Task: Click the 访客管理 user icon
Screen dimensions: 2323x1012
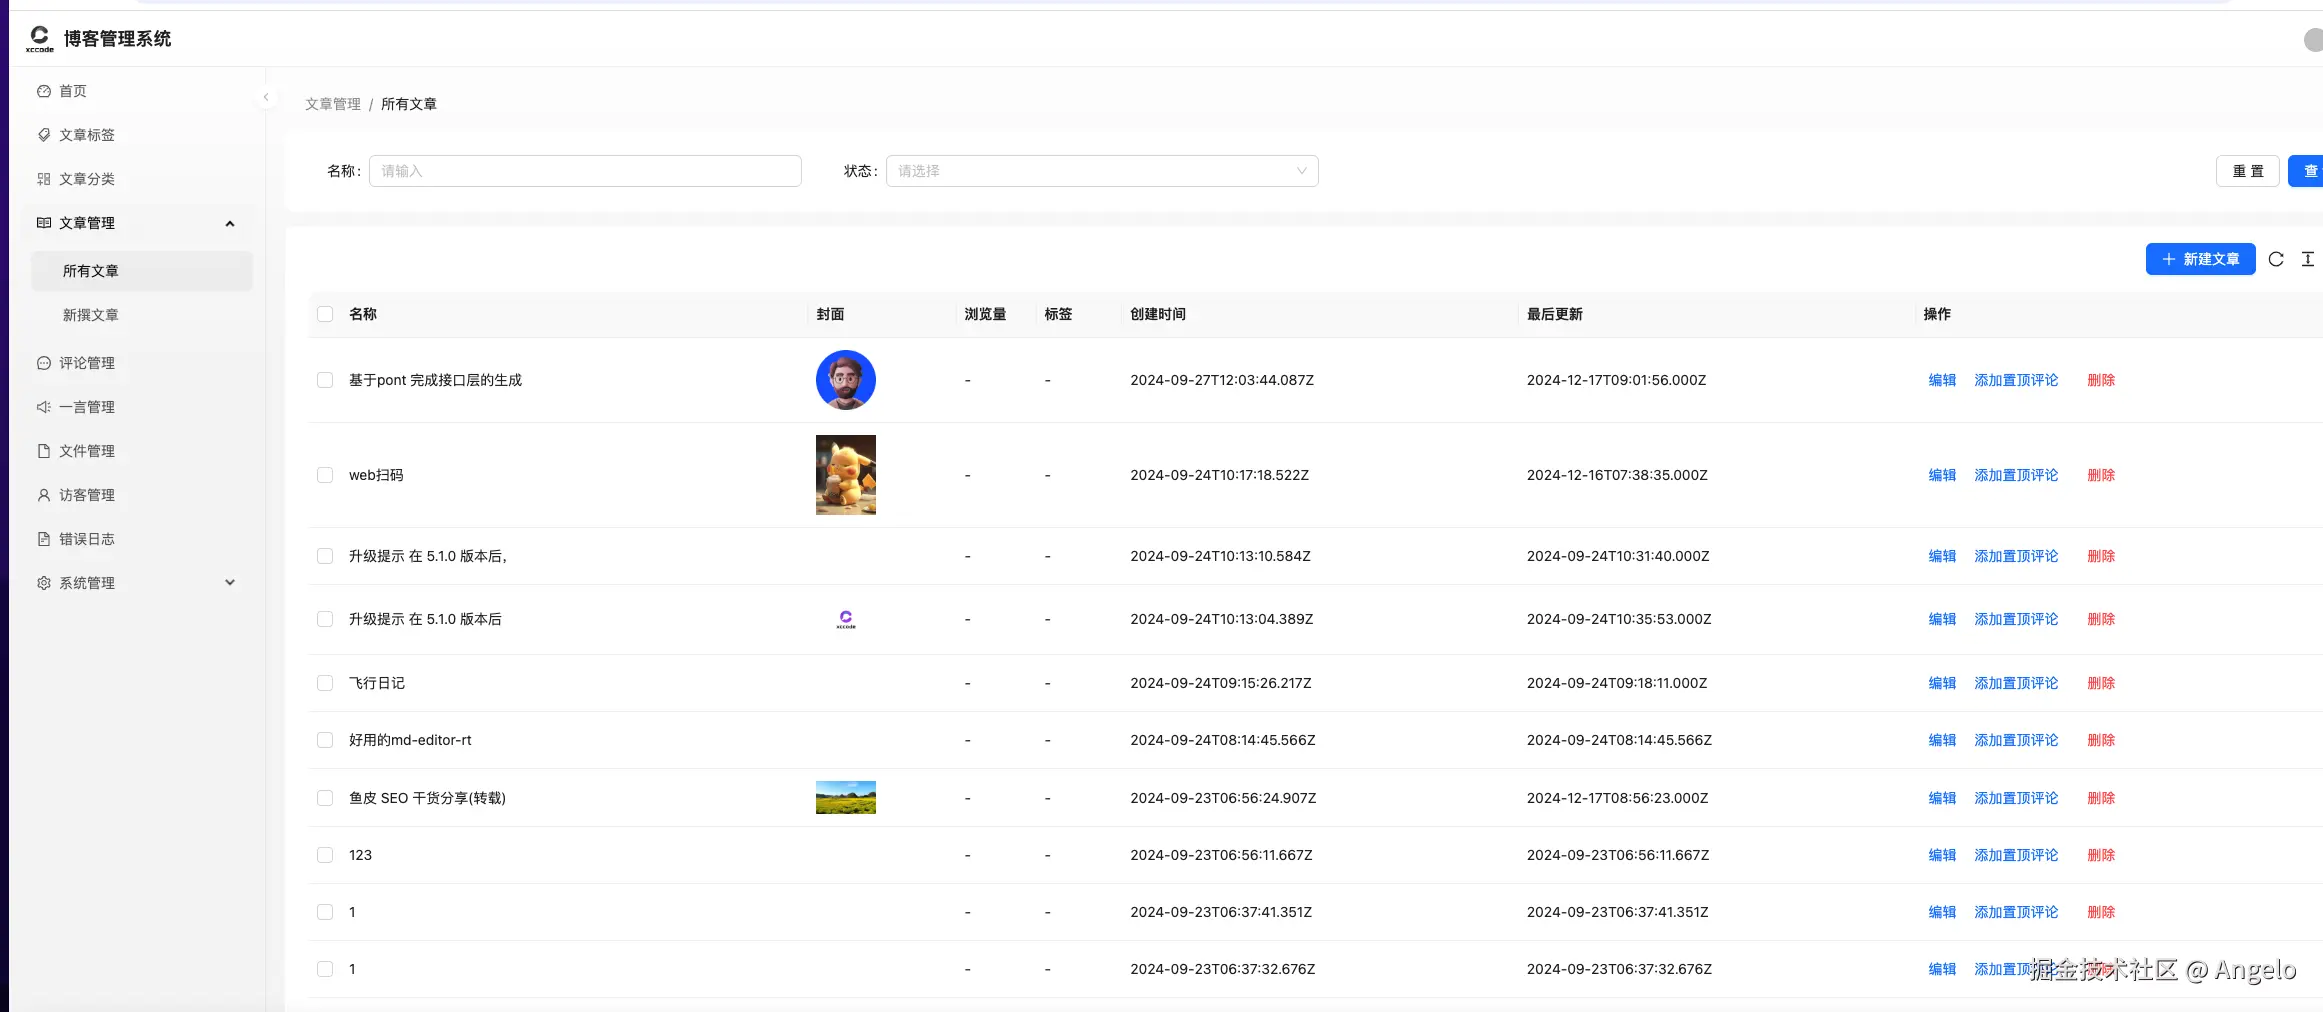Action: coord(44,495)
